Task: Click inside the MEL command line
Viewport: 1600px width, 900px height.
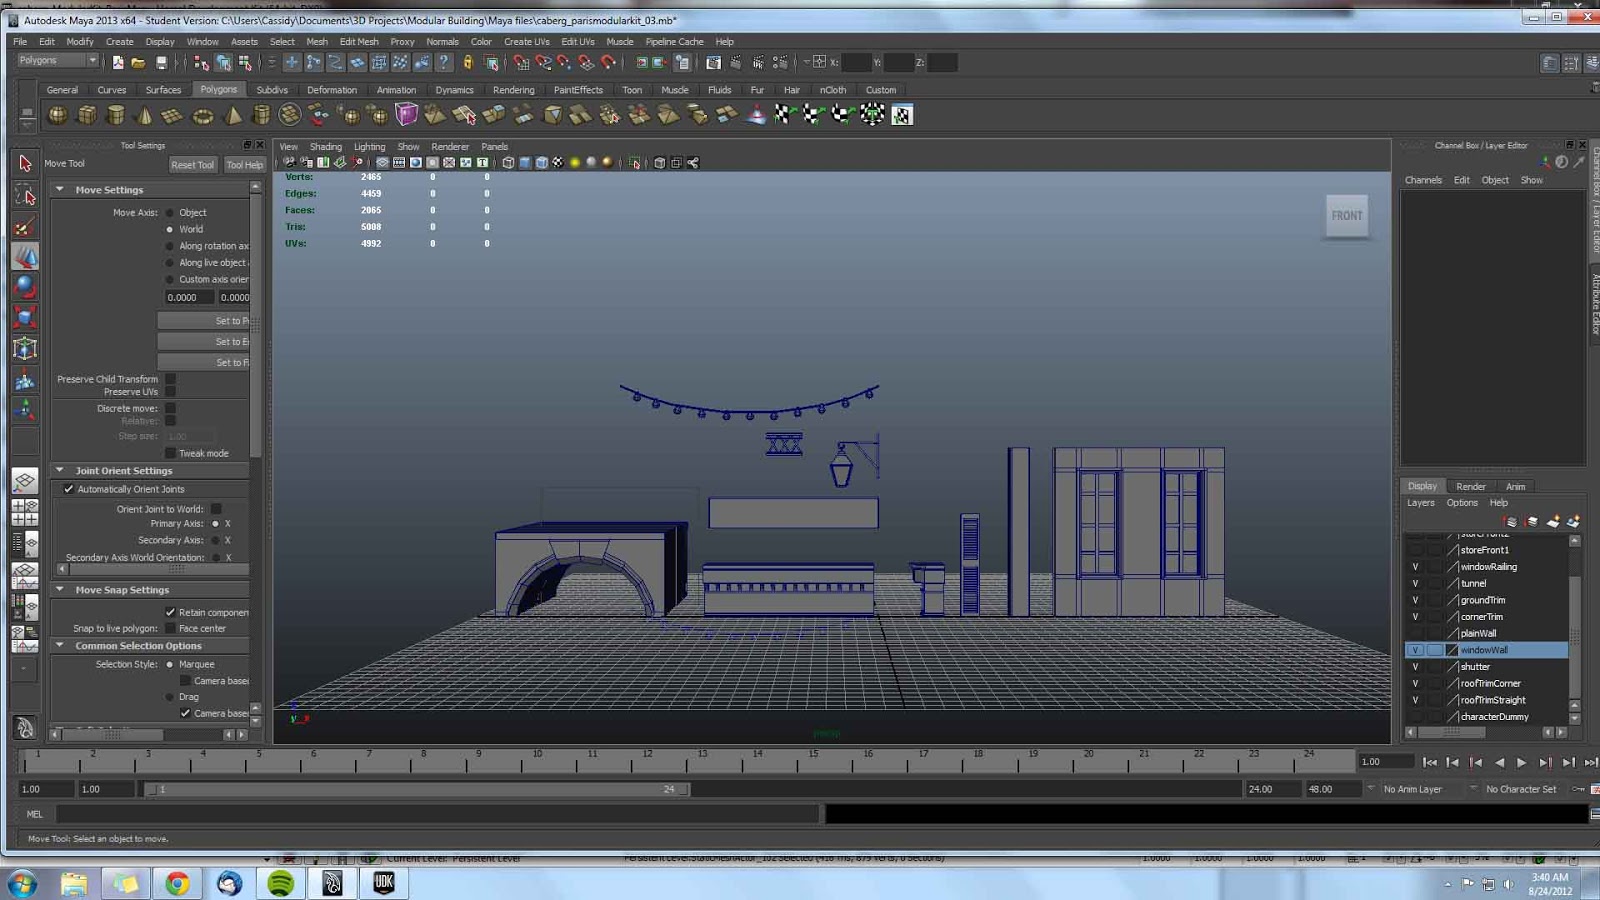Action: point(400,814)
